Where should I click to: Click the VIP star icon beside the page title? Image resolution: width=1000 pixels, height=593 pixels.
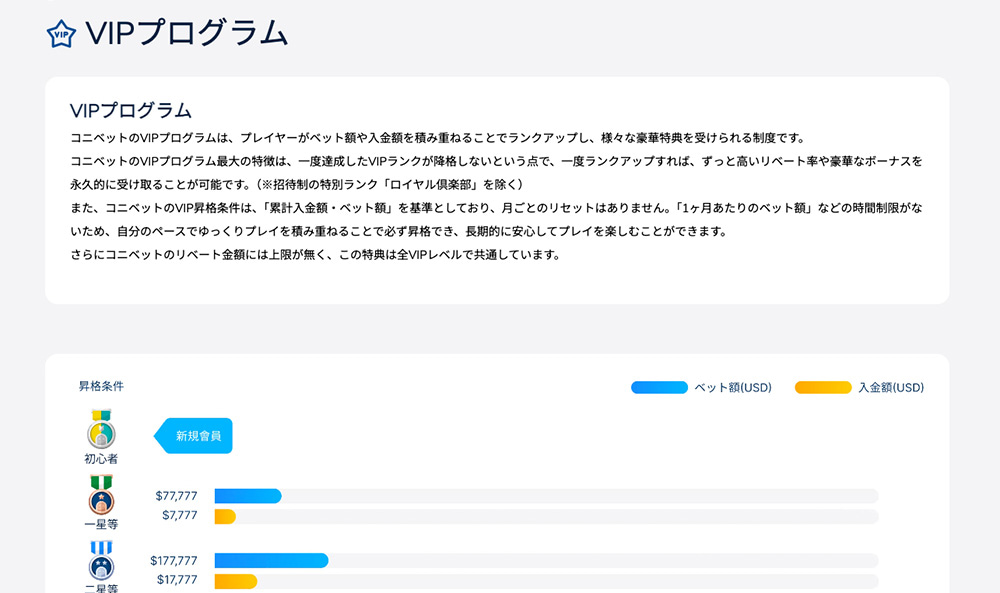[61, 34]
